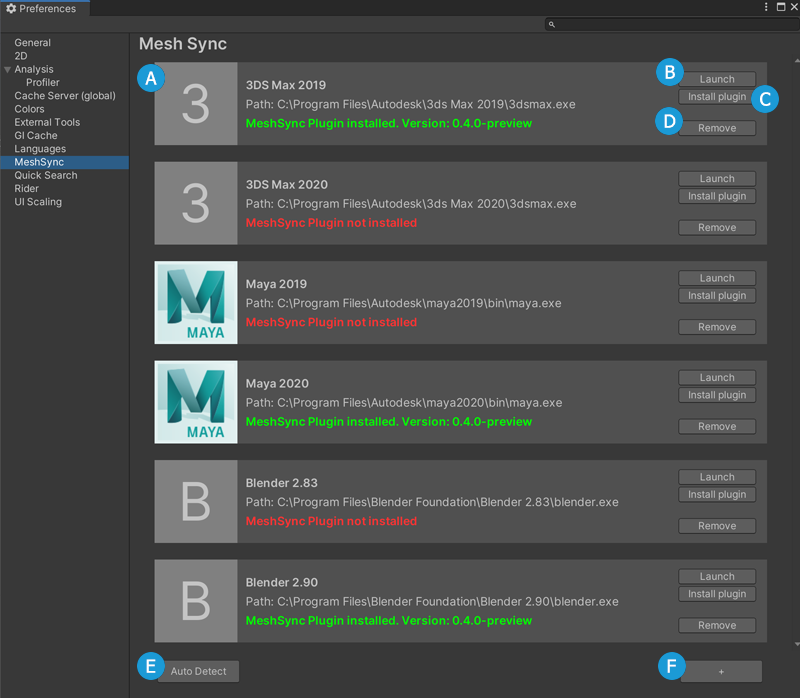Collapse the Analysis tree in sidebar
Image resolution: width=800 pixels, height=698 pixels.
point(8,69)
